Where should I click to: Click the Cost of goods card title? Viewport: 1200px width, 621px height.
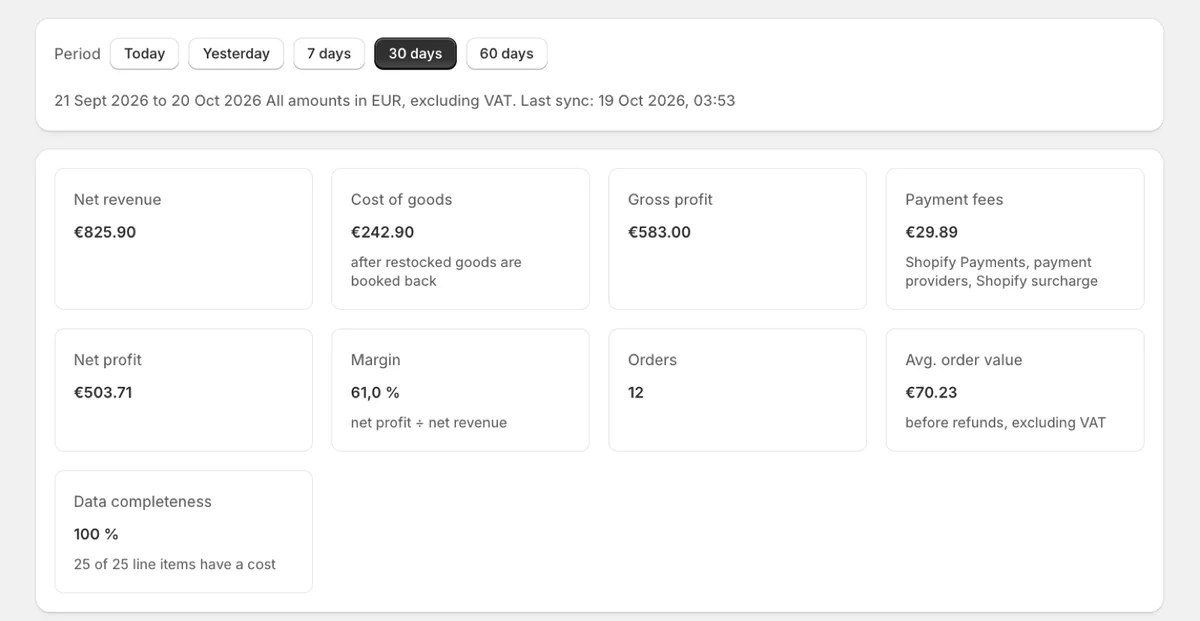coord(401,200)
